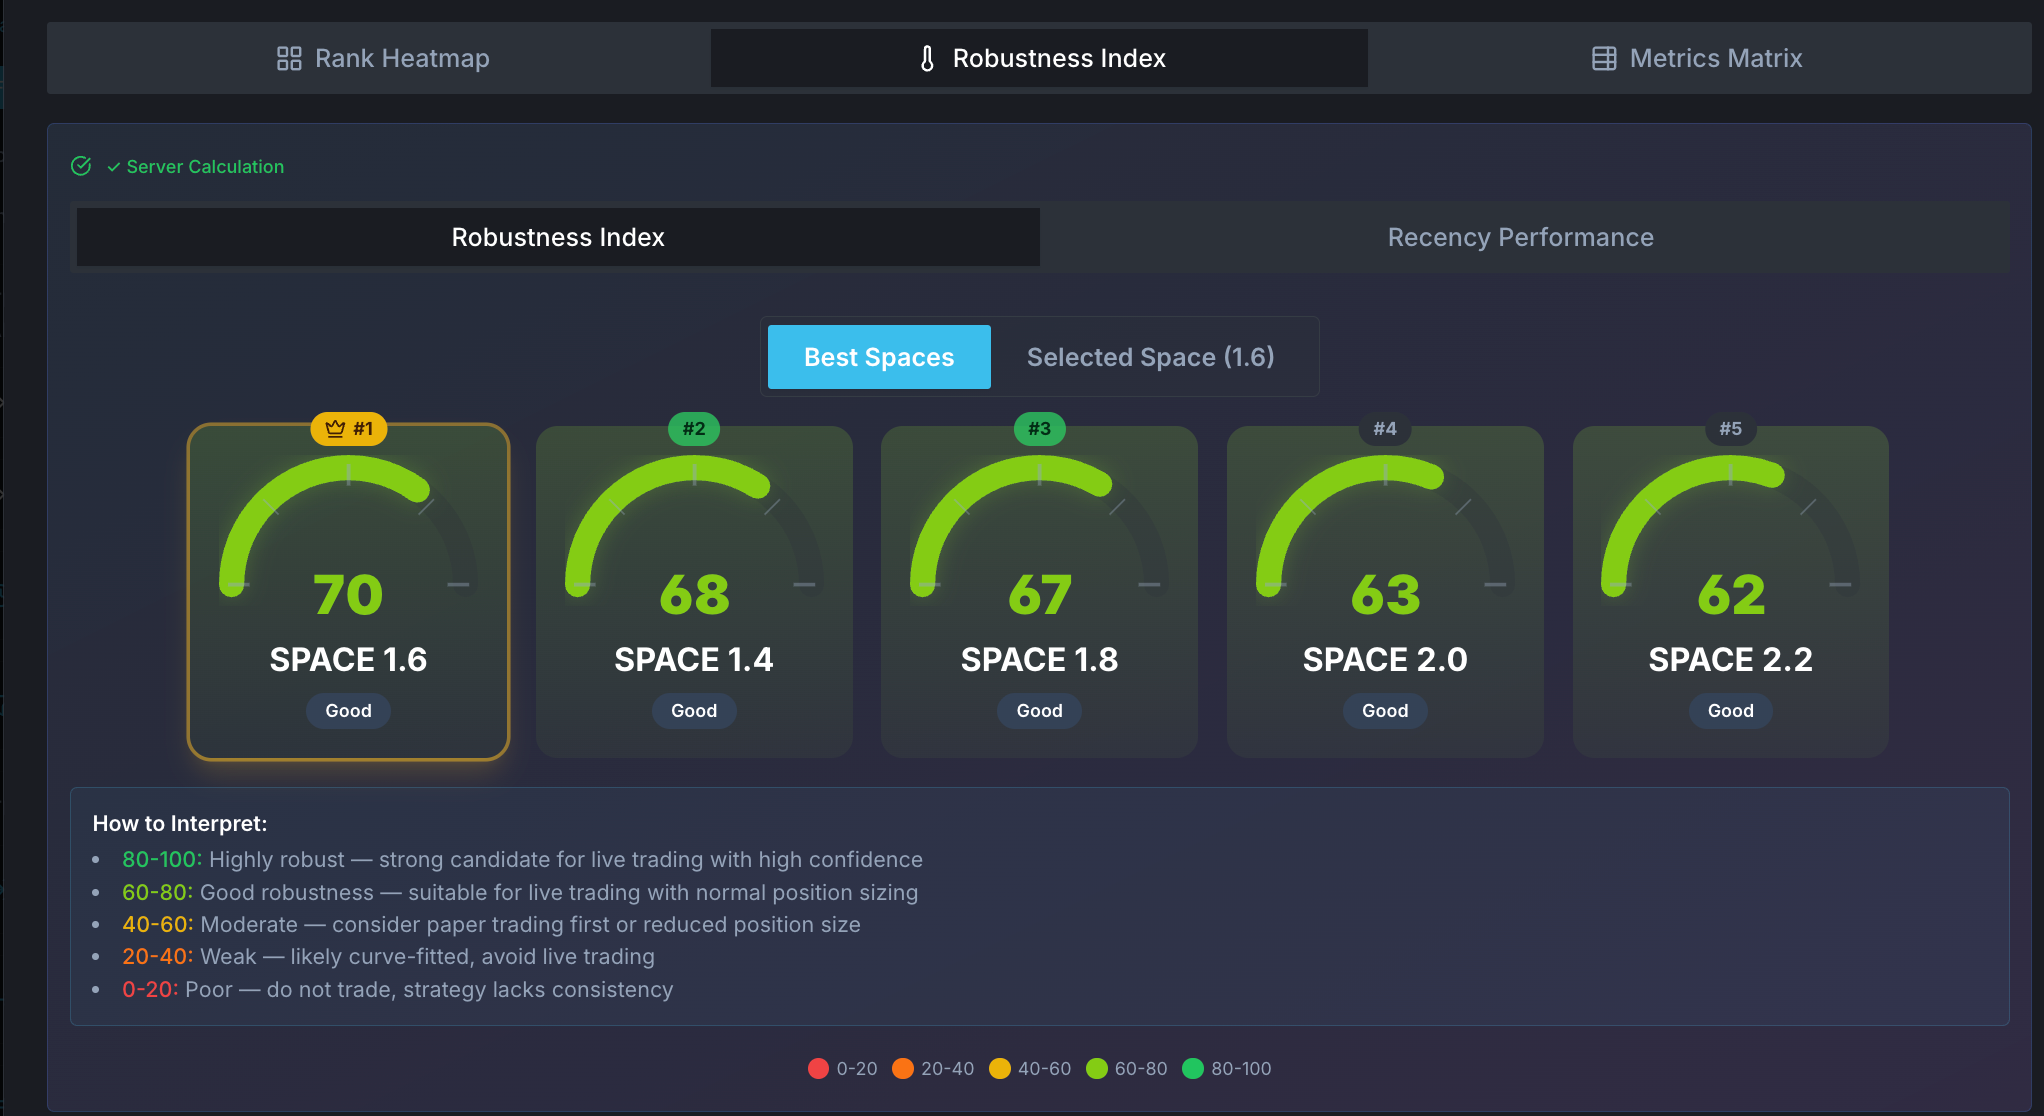Click the Rank Heatmap grid icon
Image resolution: width=2044 pixels, height=1116 pixels.
(x=289, y=58)
